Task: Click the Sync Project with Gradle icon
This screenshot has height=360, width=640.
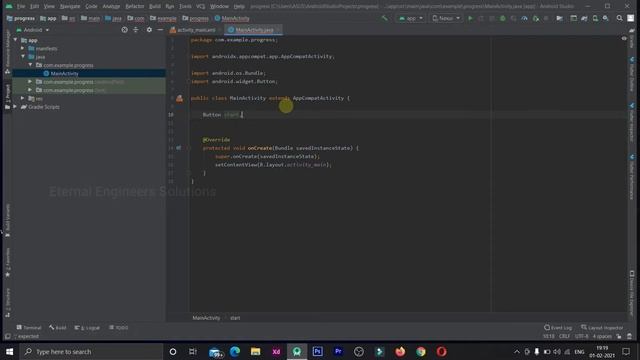Action: click(x=584, y=18)
